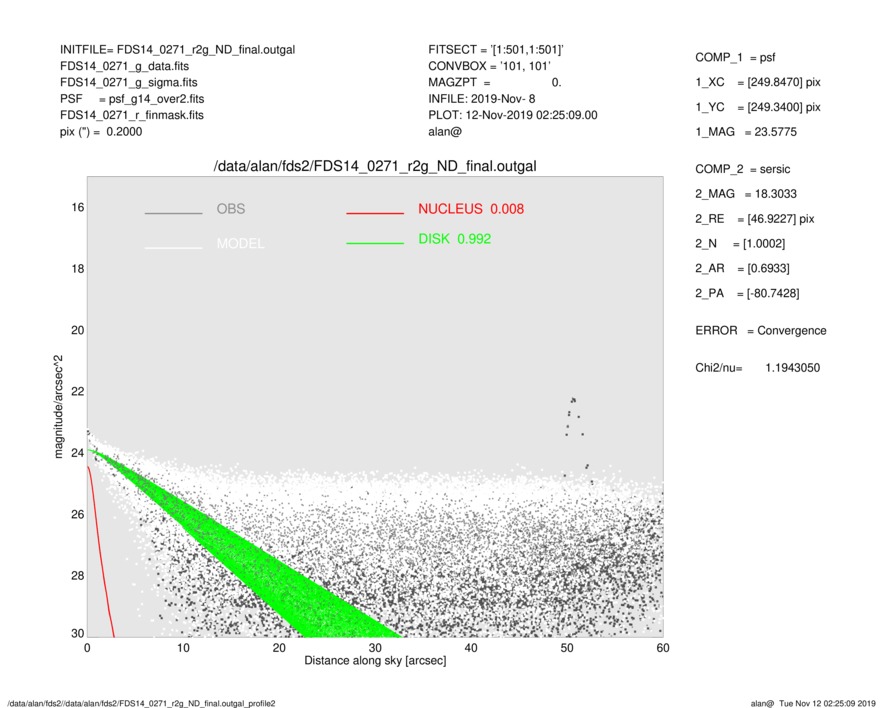This screenshot has height=708, width=885.
Task: Click the gray OBS legend line
Action: tap(173, 213)
